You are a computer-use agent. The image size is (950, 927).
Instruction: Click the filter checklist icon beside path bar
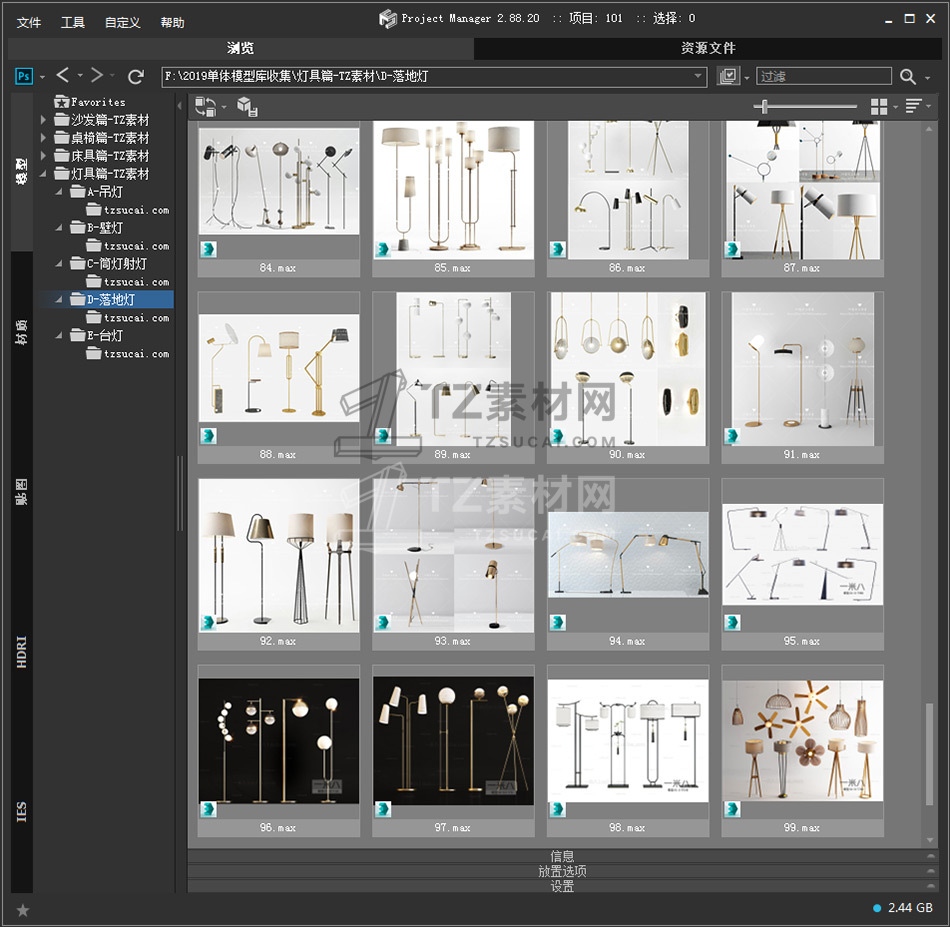tap(728, 76)
